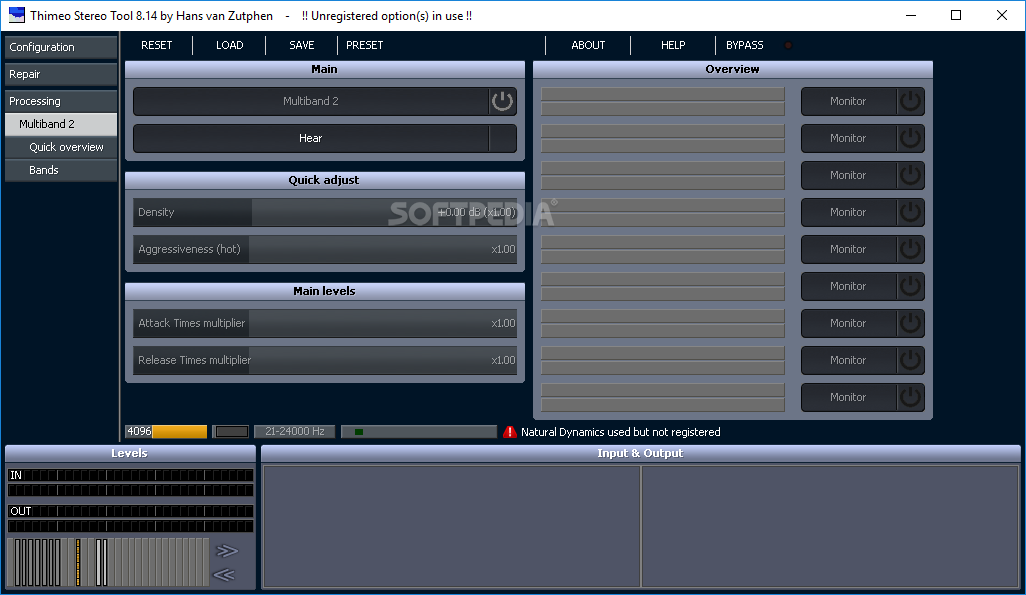This screenshot has width=1026, height=595.
Task: Click the first Overview meter bar
Action: [663, 101]
